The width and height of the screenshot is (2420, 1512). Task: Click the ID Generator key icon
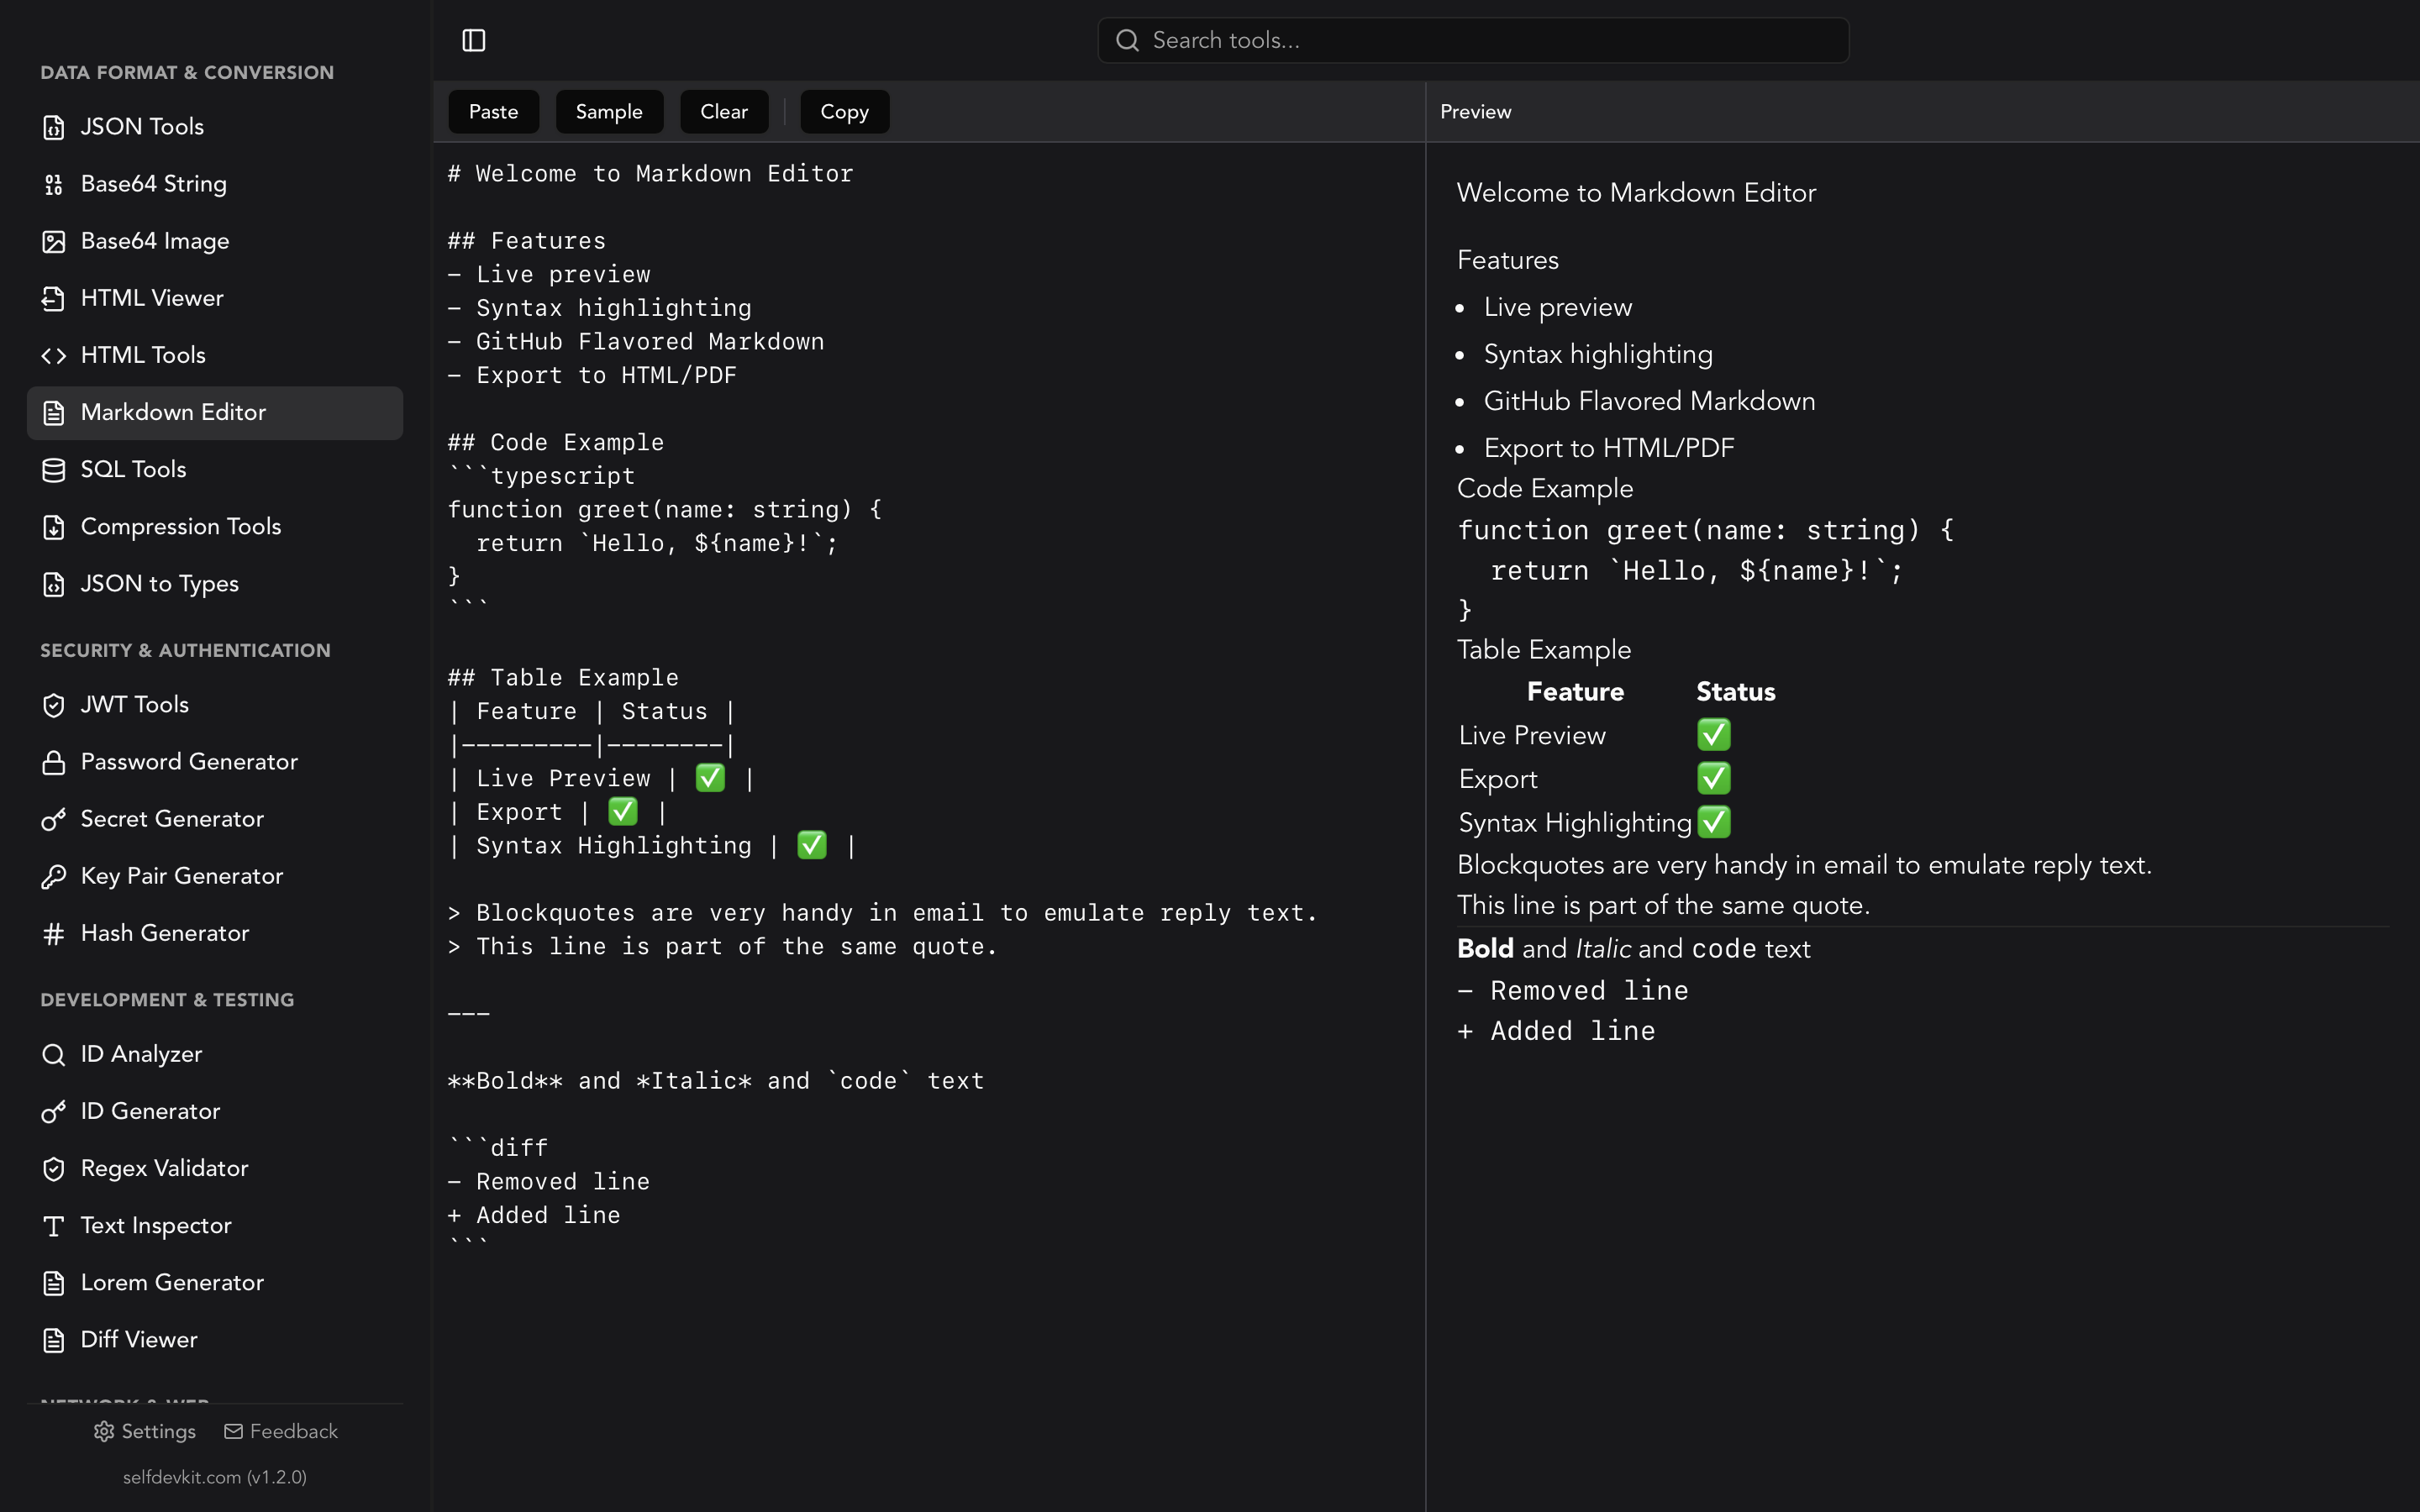54,1111
